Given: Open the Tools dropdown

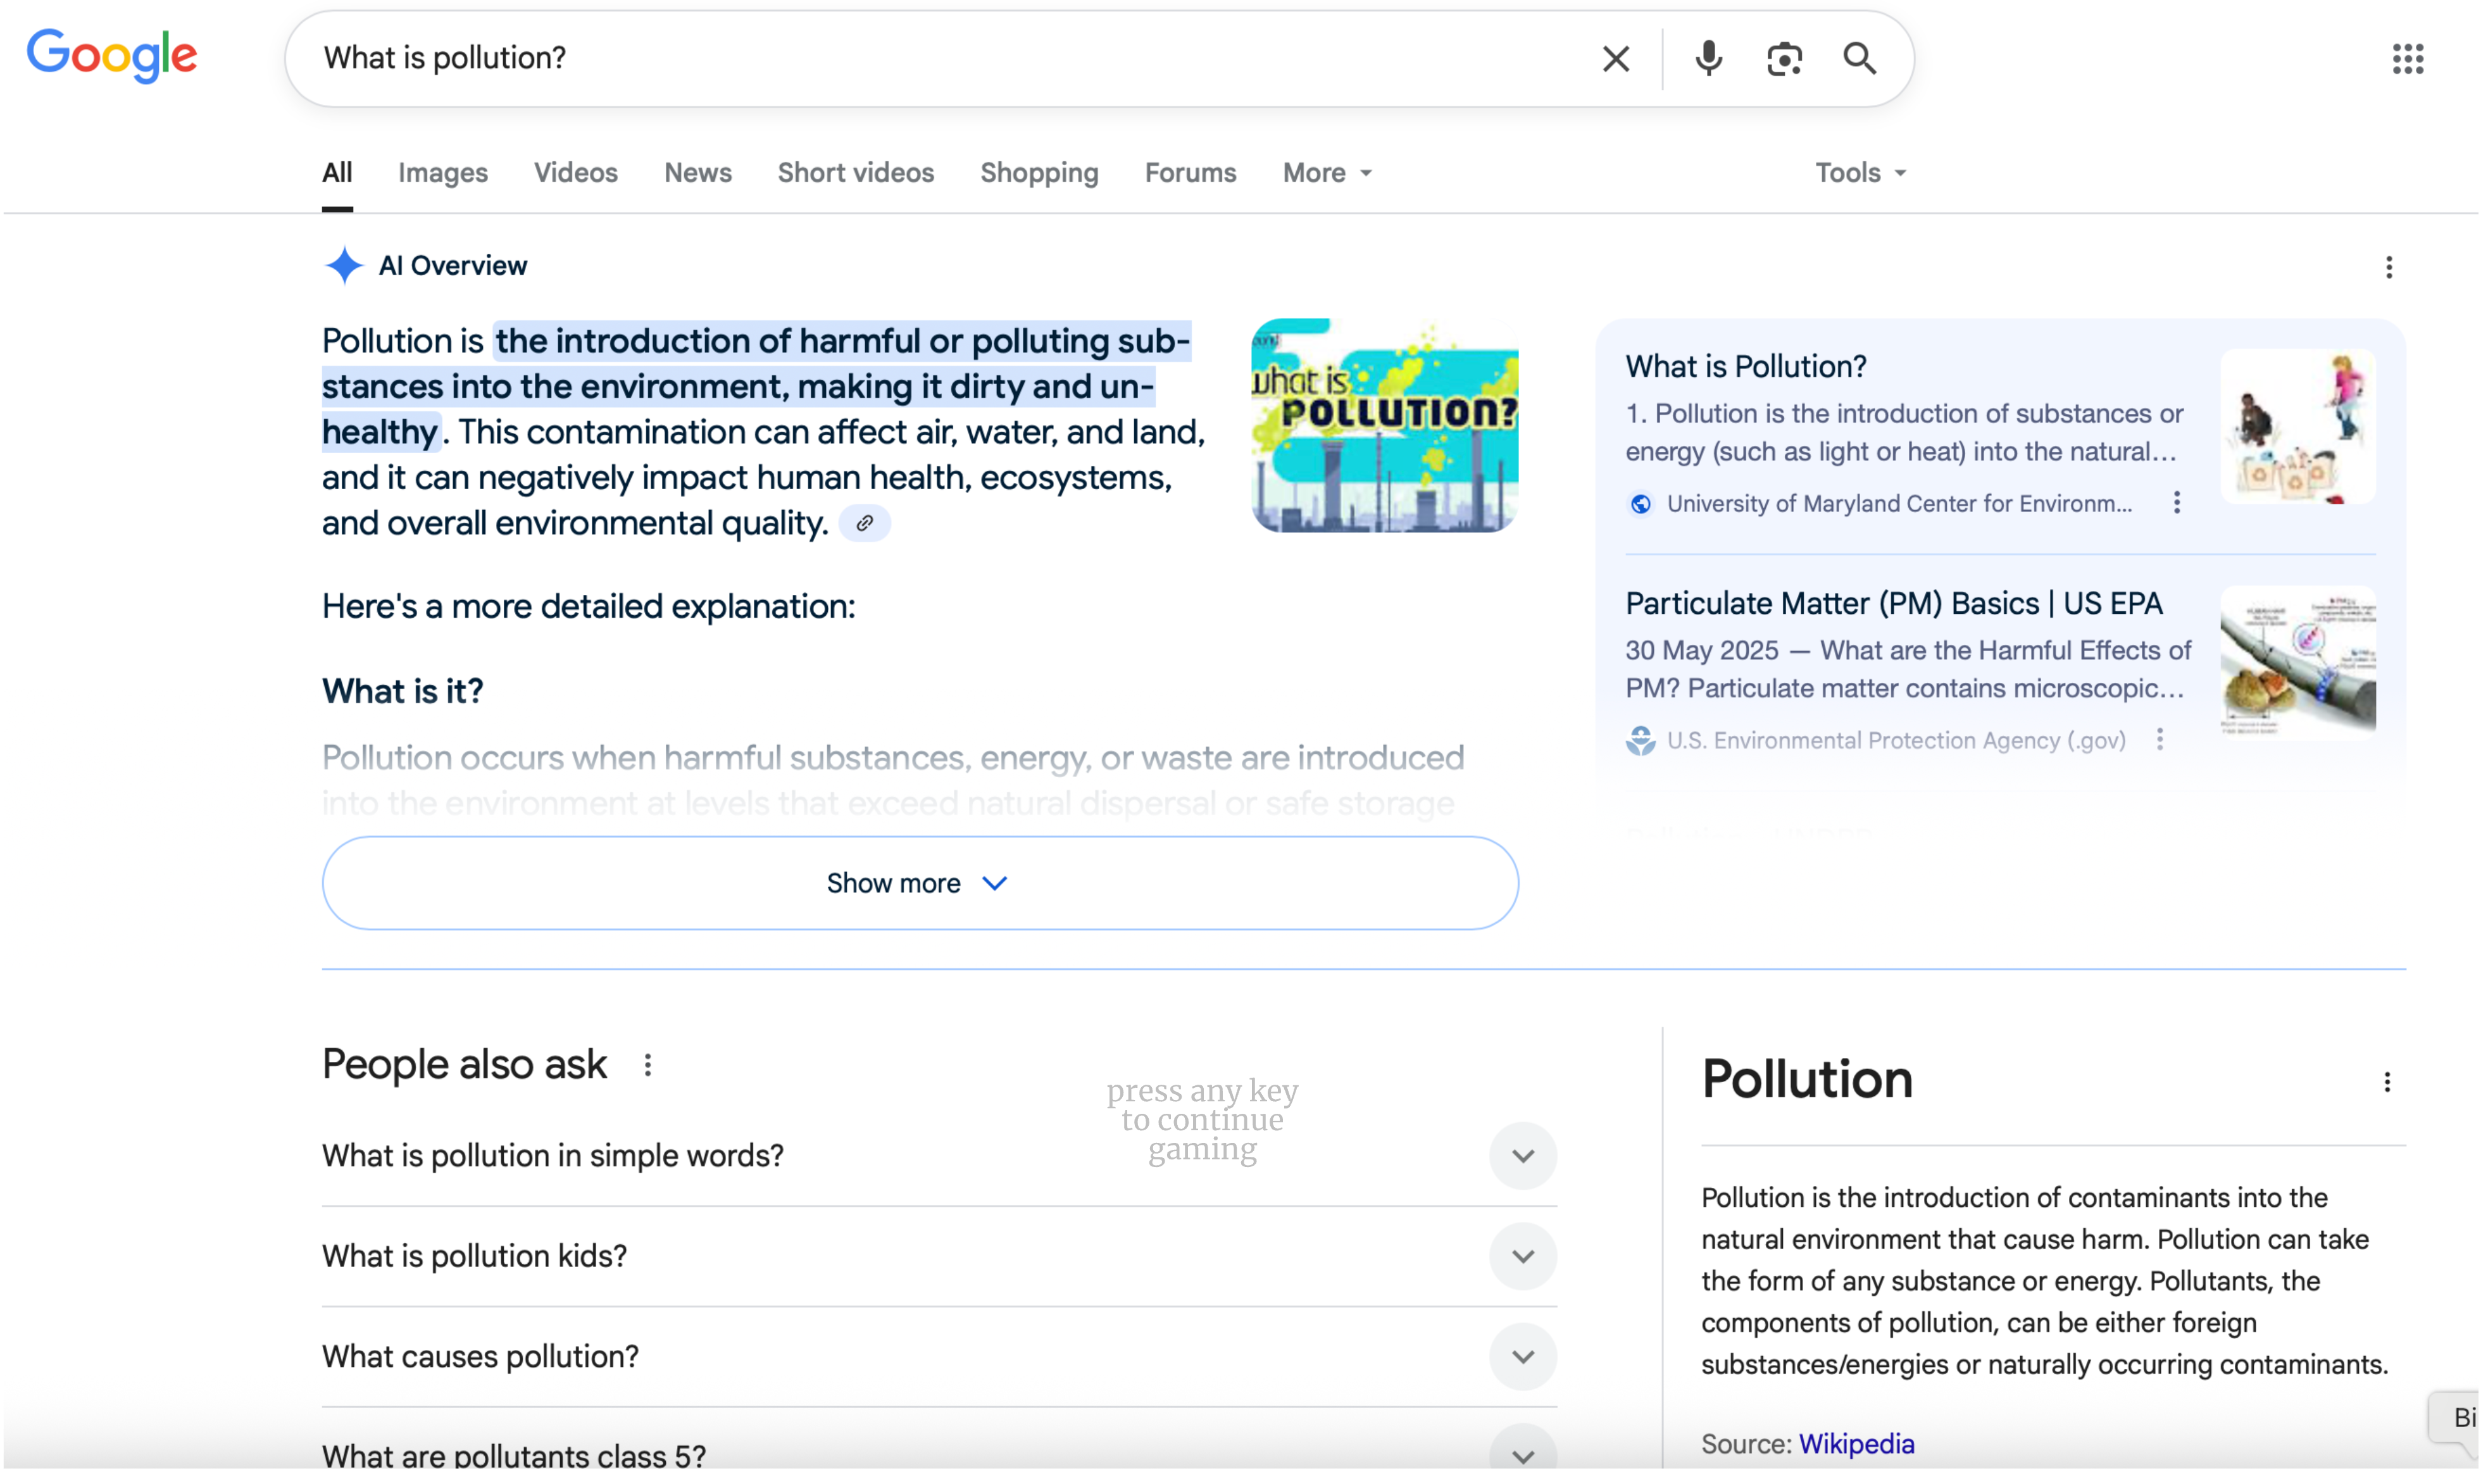Looking at the screenshot, I should pyautogui.click(x=1859, y=173).
